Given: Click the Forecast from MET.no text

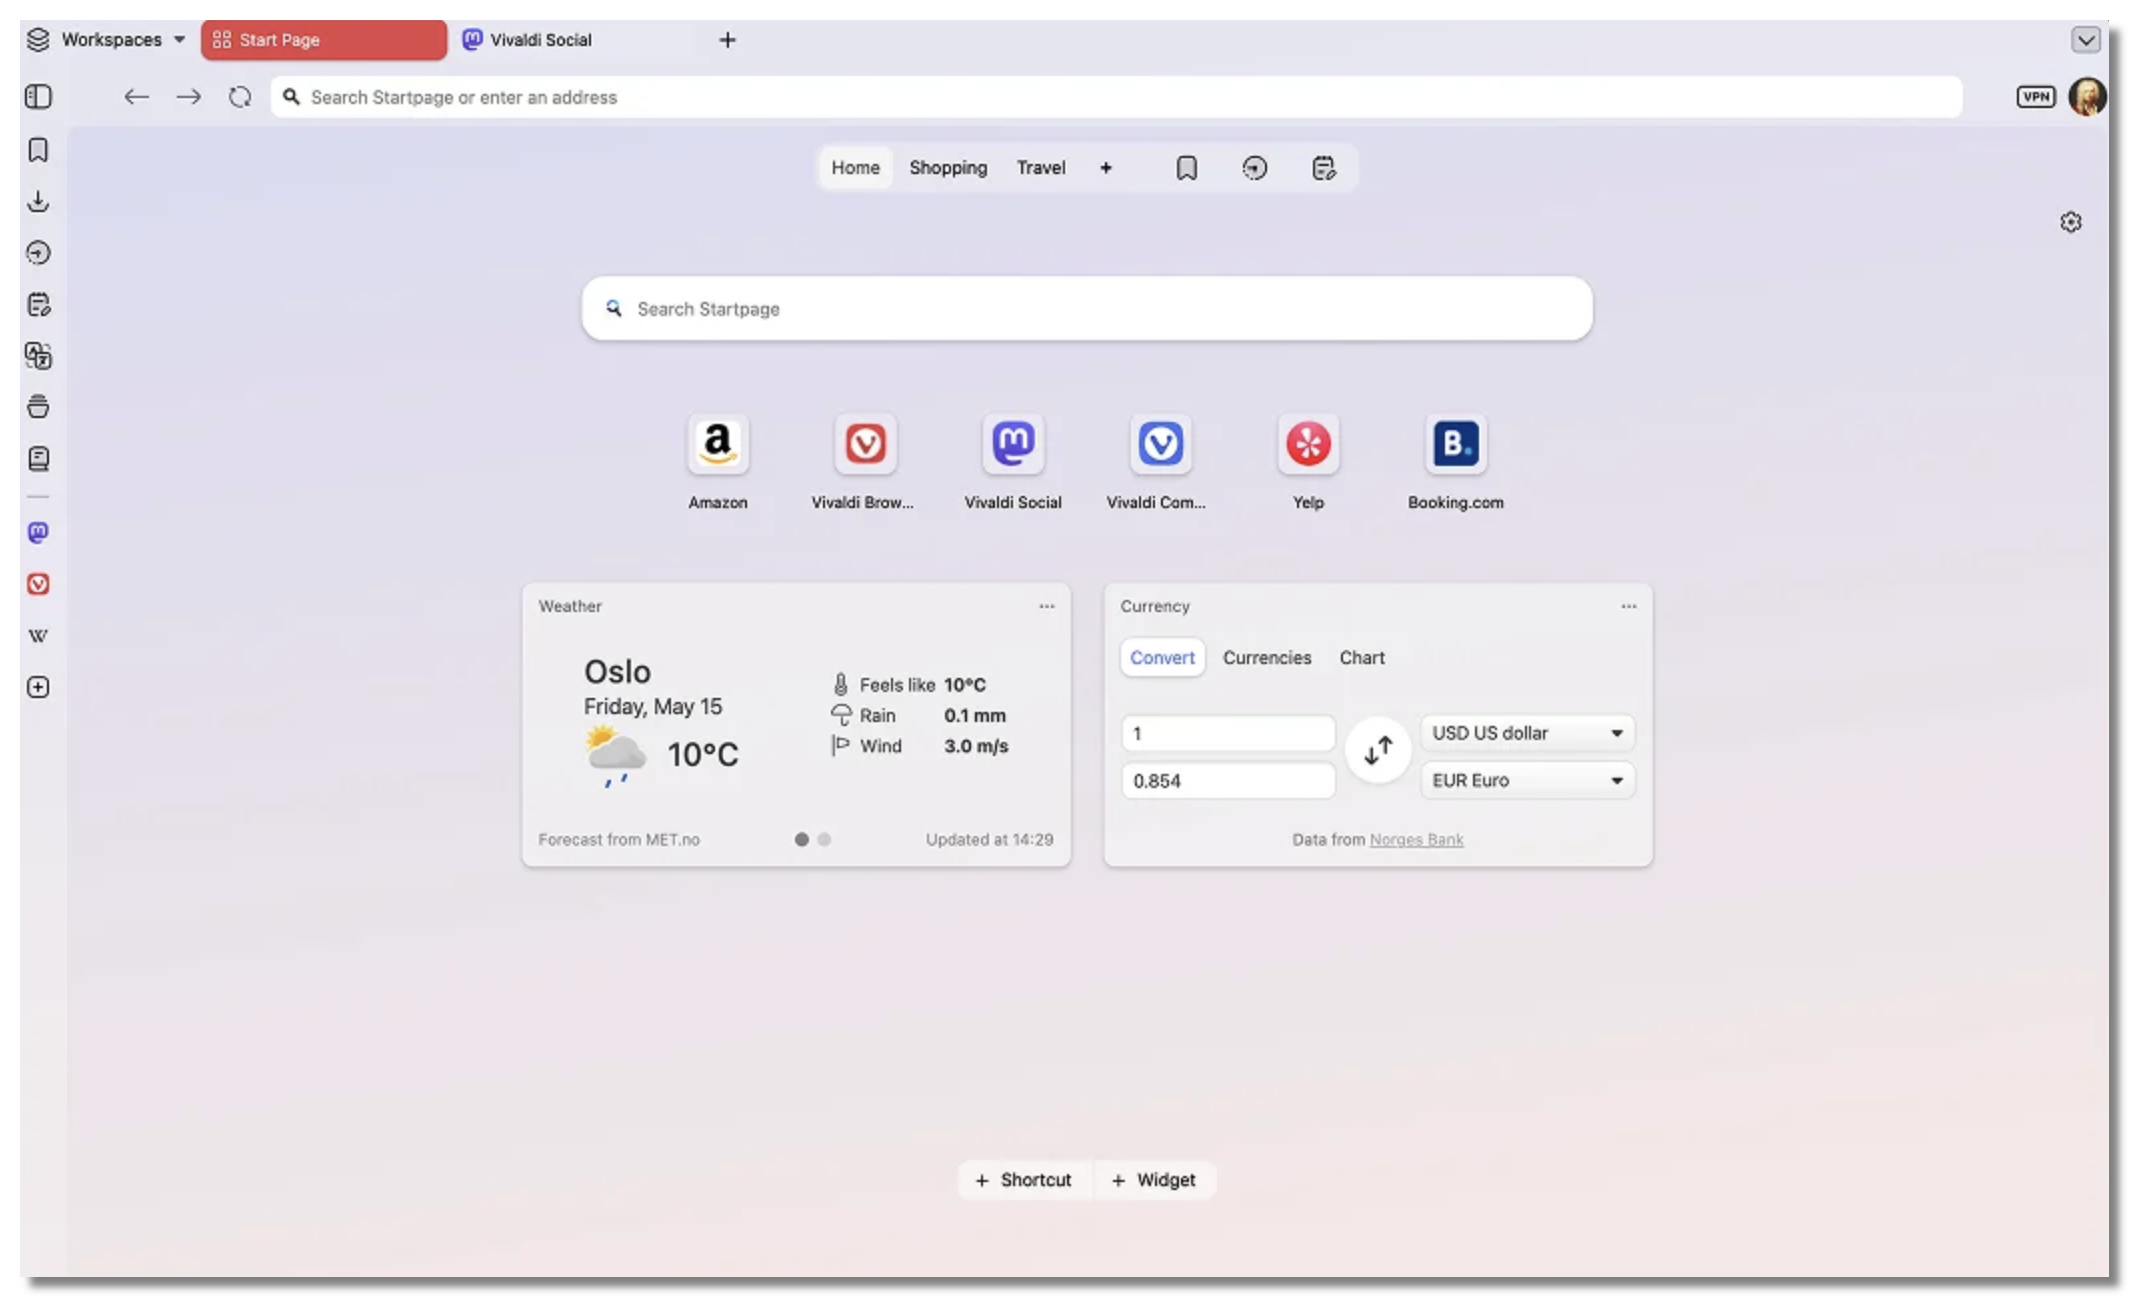Looking at the screenshot, I should click(618, 840).
